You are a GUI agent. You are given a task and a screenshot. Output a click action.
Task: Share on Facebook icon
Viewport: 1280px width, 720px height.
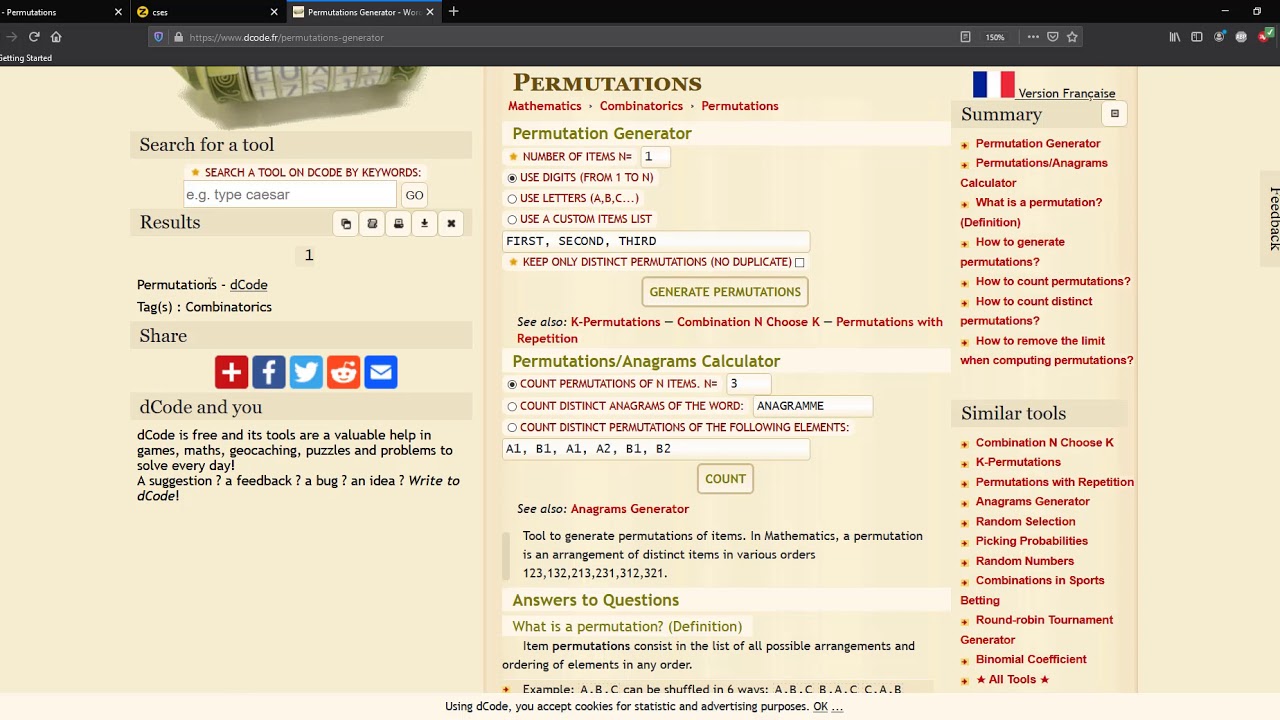coord(268,372)
